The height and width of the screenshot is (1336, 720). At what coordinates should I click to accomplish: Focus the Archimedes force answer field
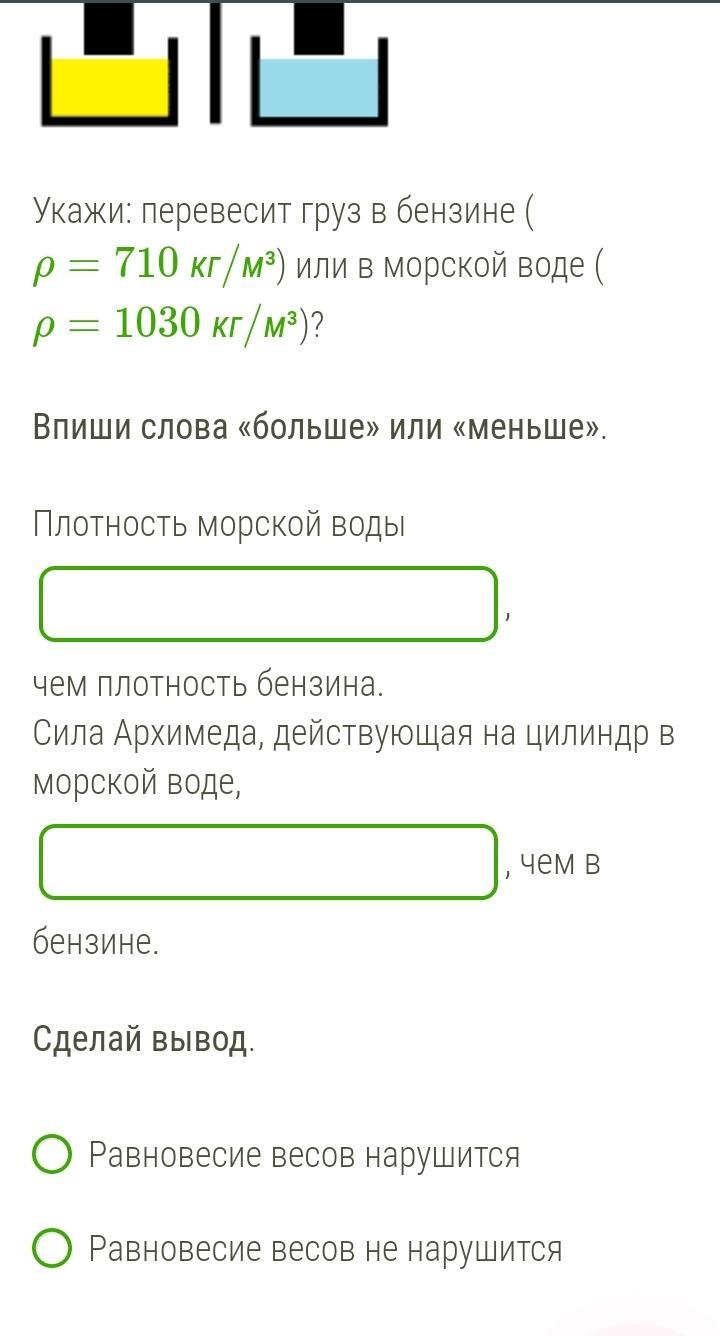[x=268, y=861]
